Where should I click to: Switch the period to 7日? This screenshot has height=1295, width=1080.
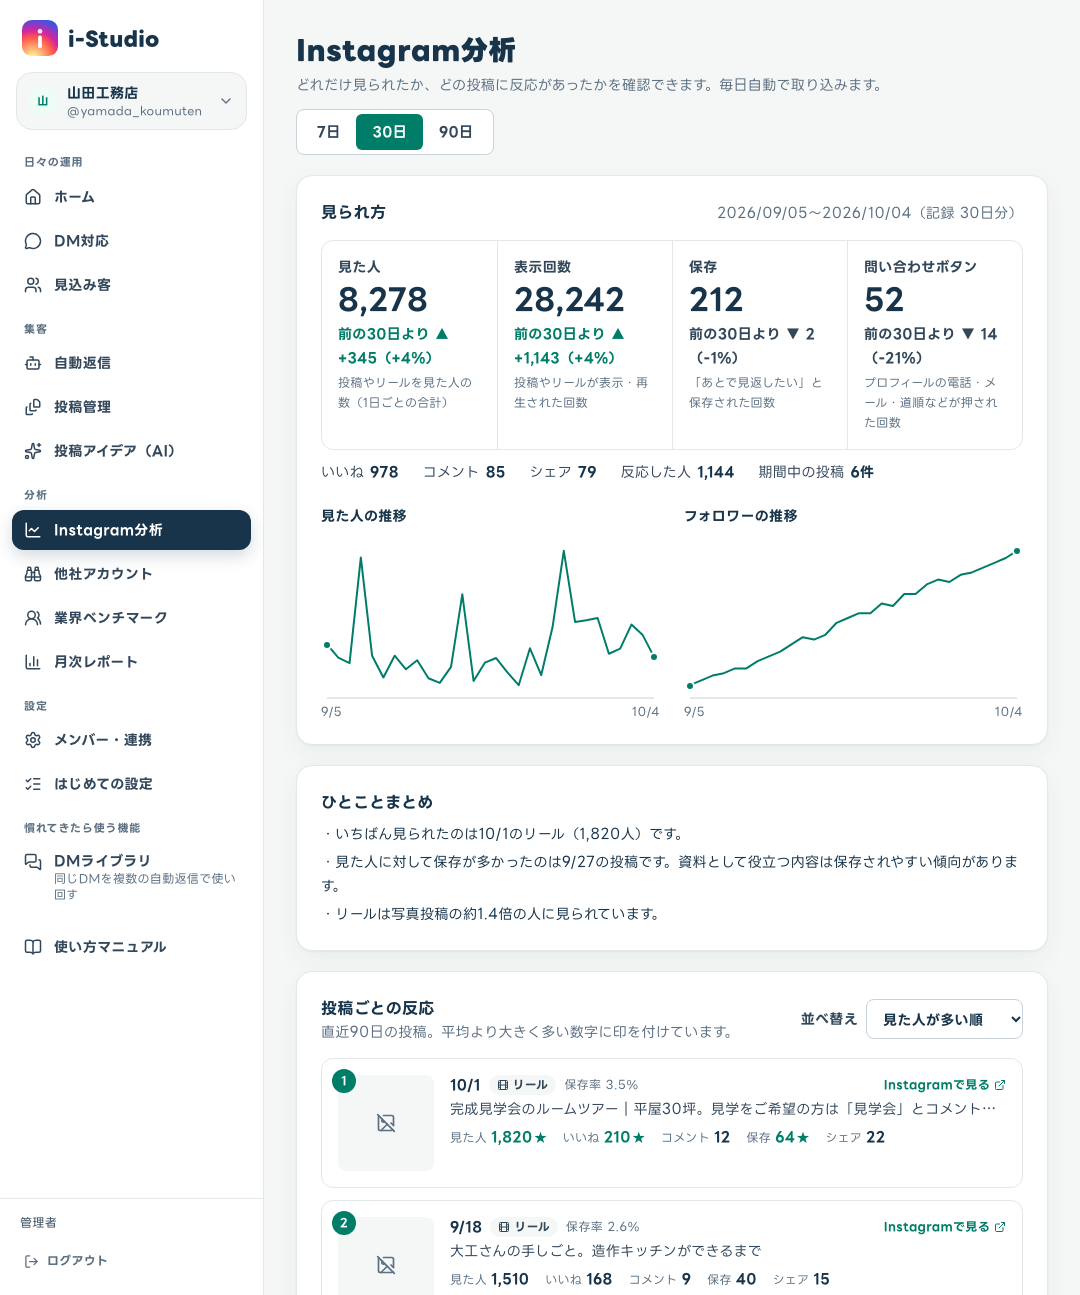click(x=328, y=132)
